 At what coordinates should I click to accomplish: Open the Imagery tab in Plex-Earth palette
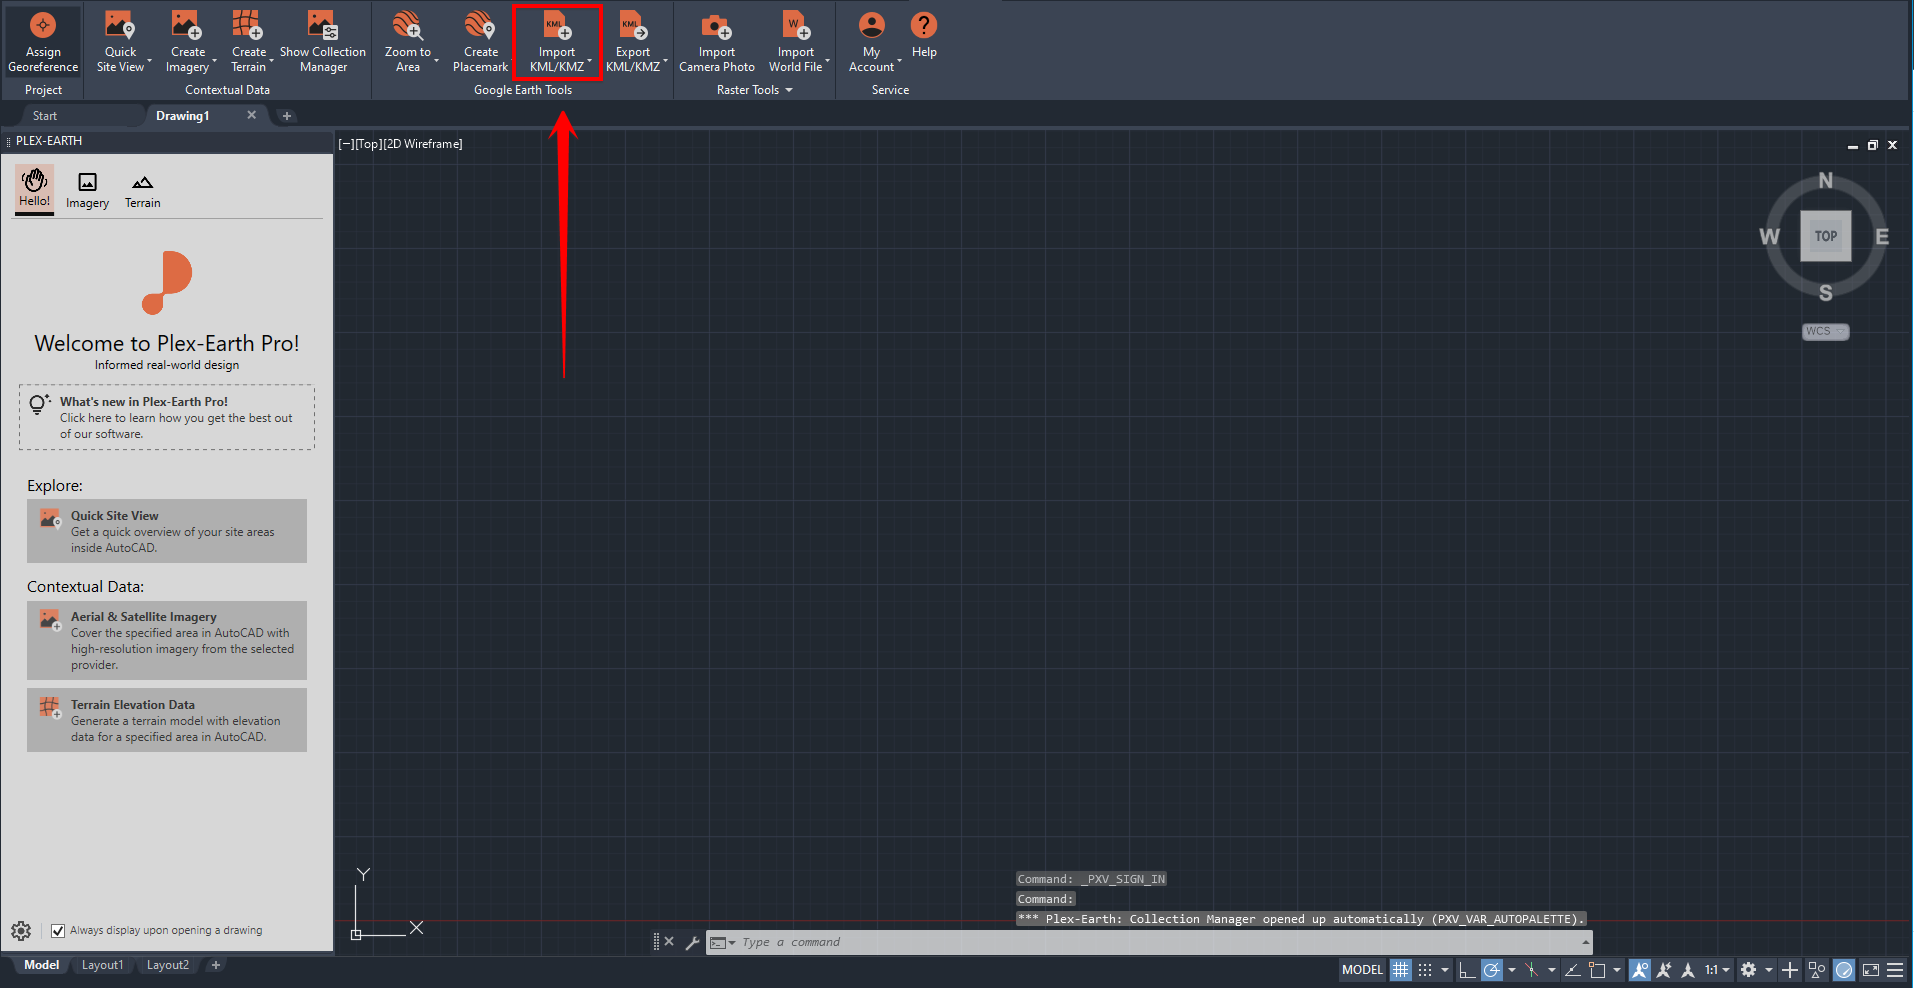click(x=87, y=190)
